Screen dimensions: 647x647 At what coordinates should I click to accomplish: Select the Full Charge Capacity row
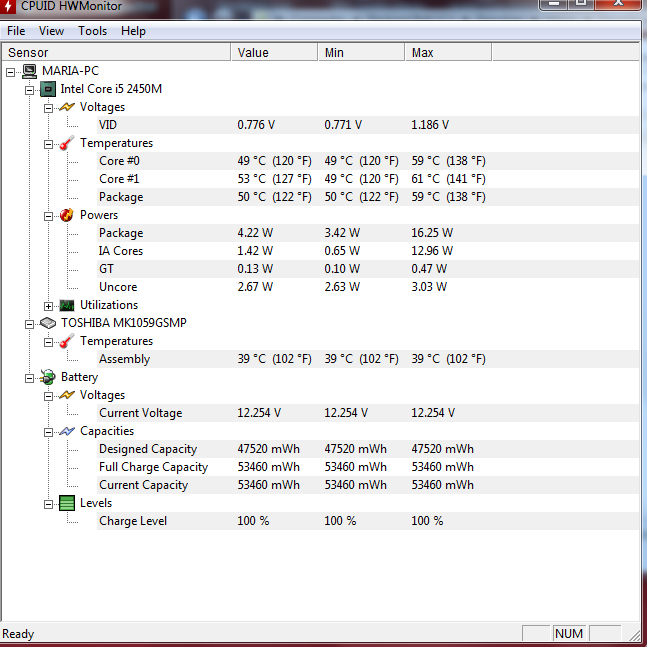coord(368,467)
